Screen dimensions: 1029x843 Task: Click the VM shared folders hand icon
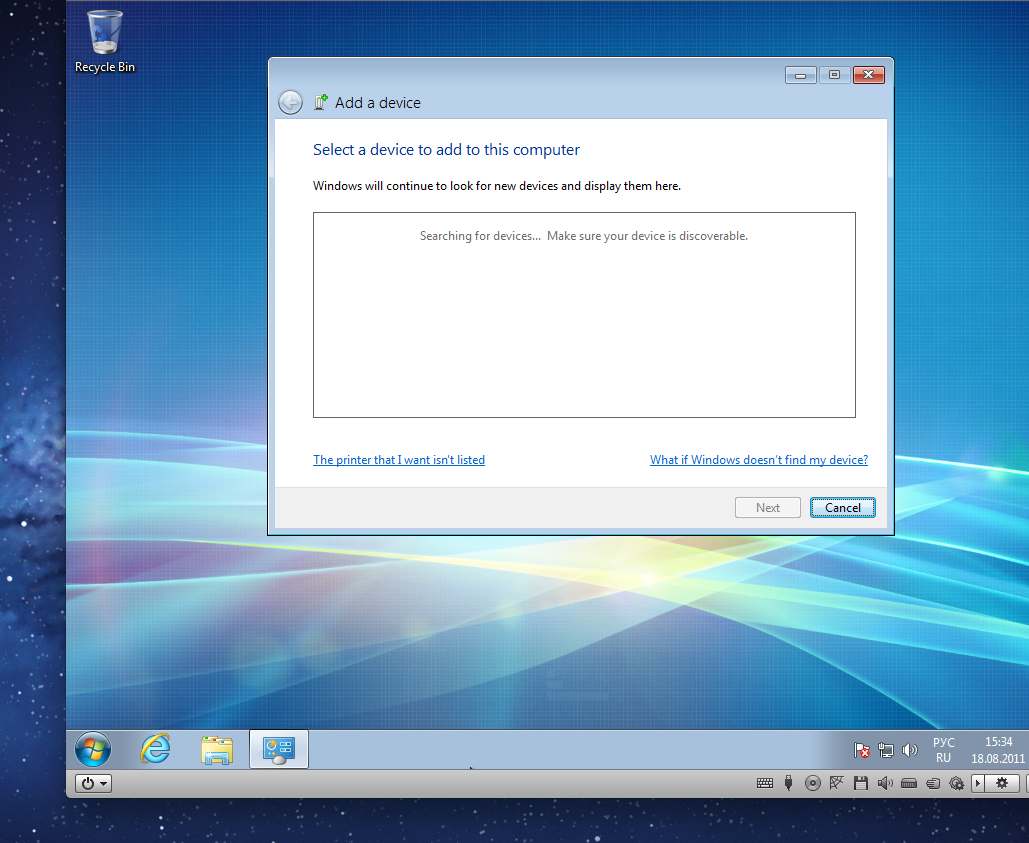pos(933,783)
